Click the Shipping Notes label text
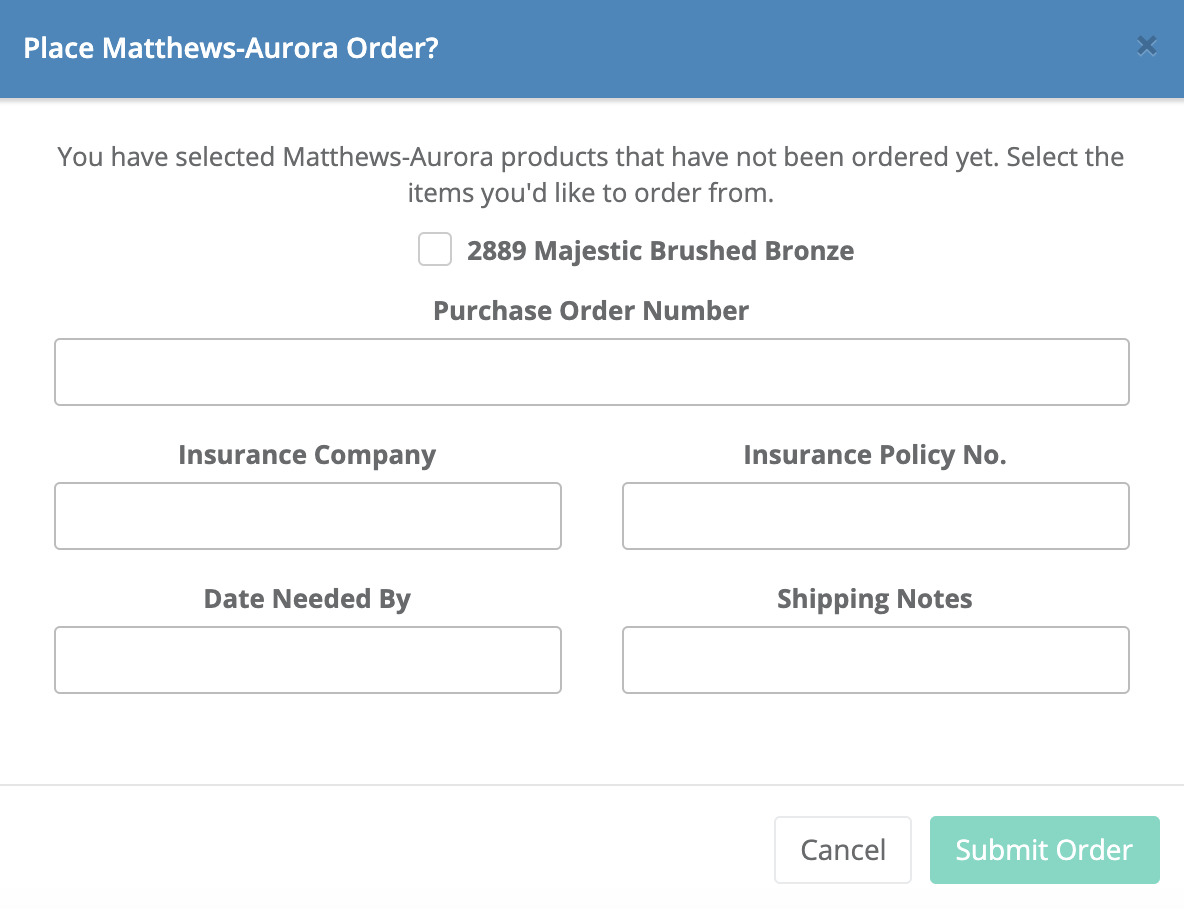 point(875,599)
